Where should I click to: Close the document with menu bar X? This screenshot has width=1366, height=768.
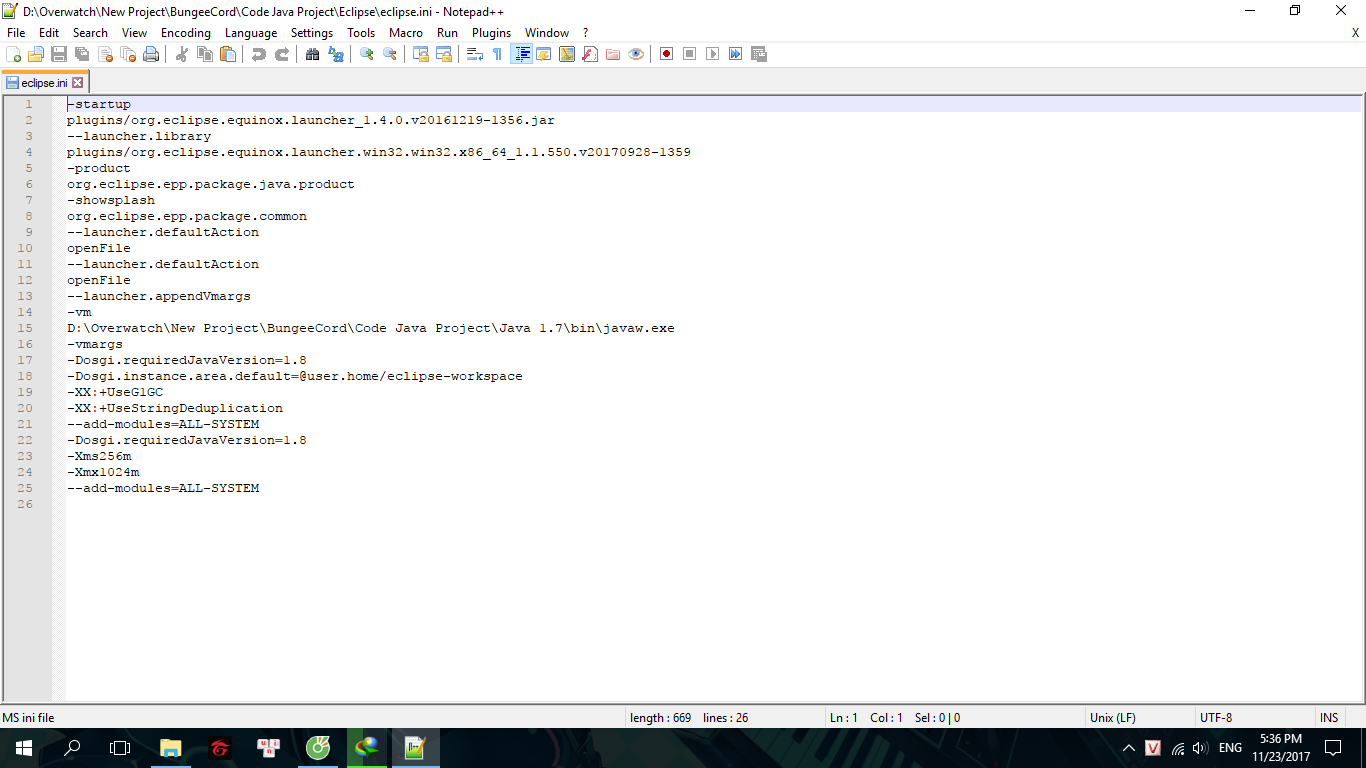pos(1356,33)
